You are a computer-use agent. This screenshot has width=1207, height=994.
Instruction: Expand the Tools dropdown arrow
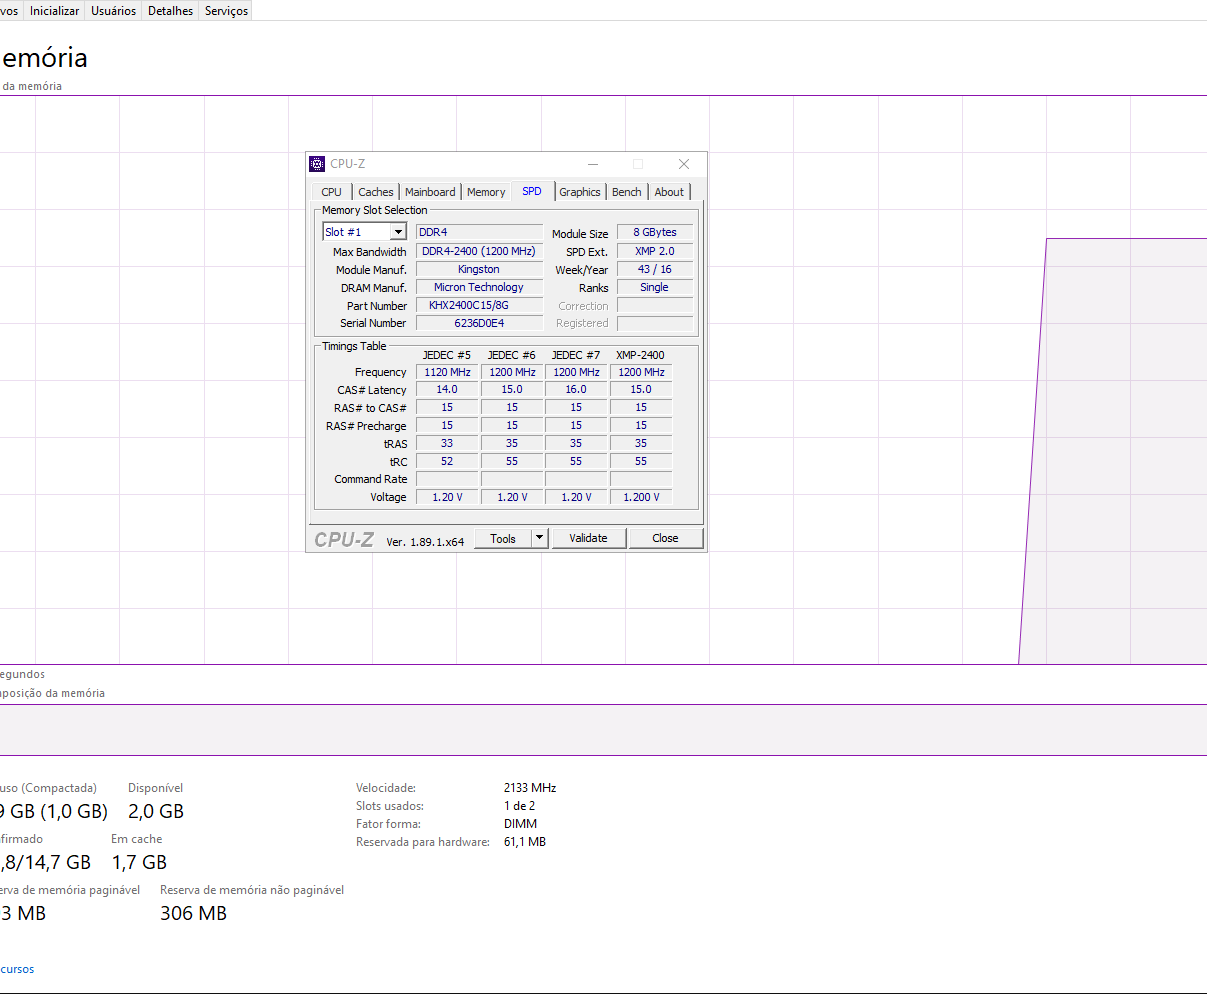539,538
